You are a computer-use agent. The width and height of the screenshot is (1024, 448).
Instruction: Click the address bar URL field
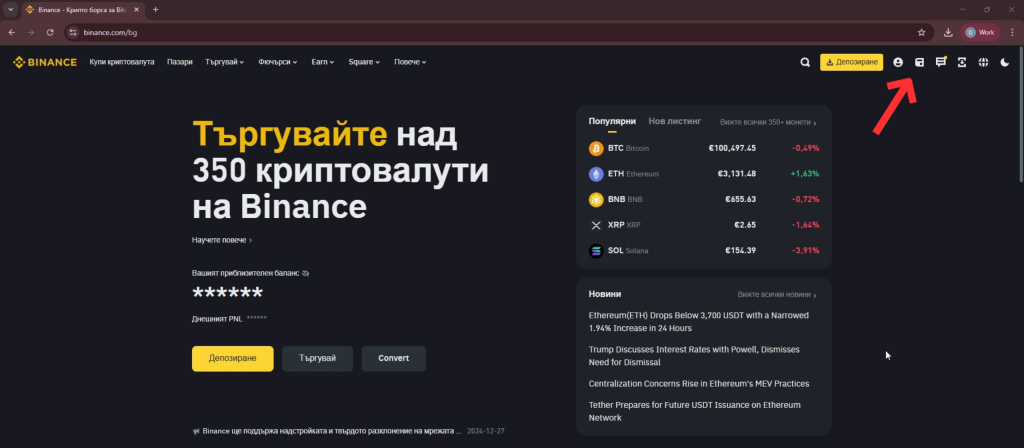coord(490,32)
